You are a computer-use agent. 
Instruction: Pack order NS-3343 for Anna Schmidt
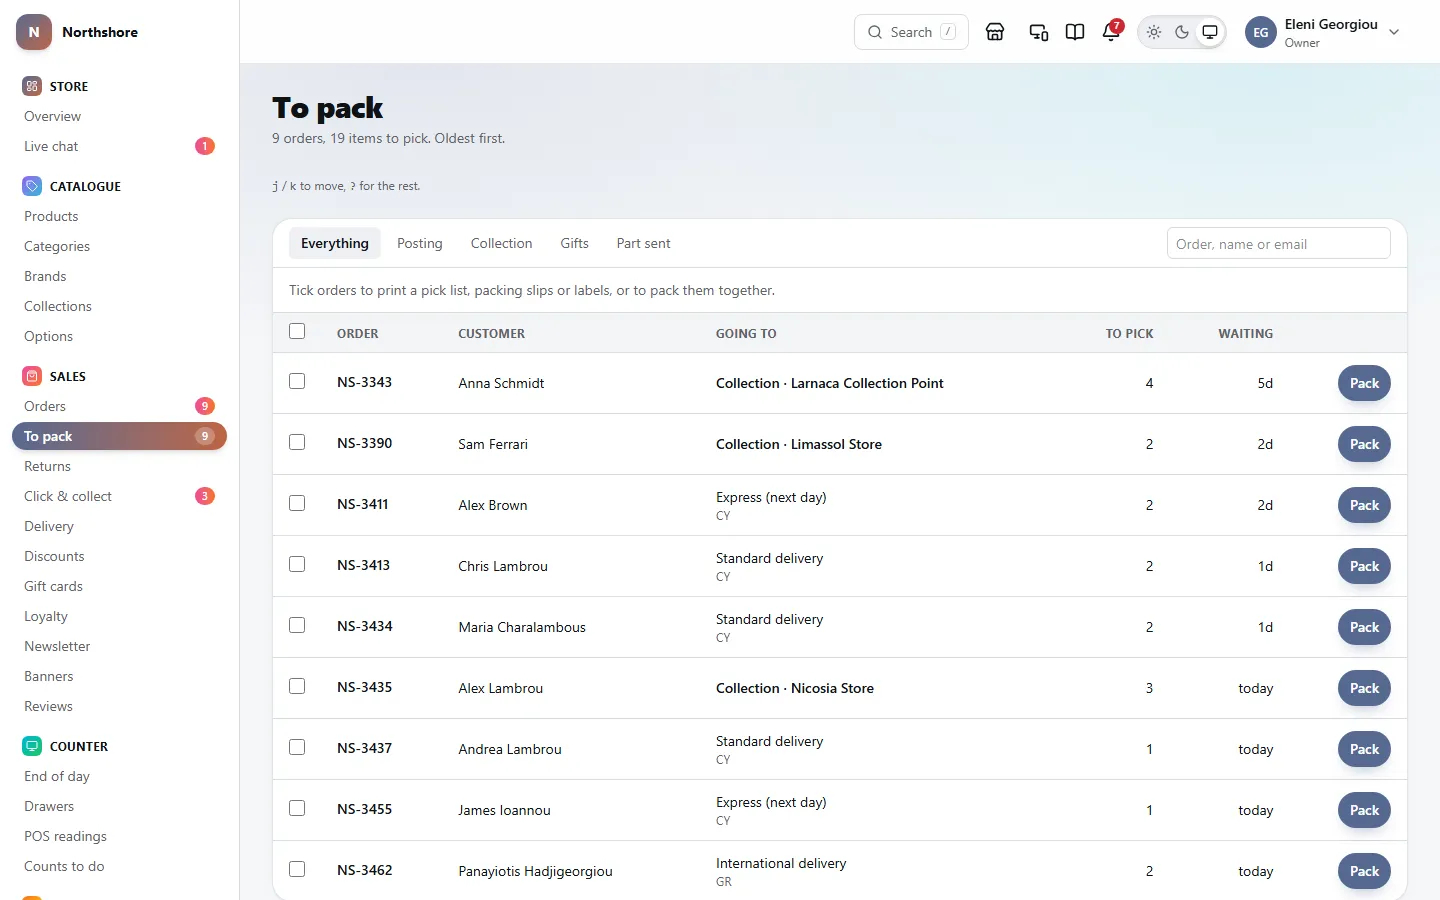coord(1364,383)
